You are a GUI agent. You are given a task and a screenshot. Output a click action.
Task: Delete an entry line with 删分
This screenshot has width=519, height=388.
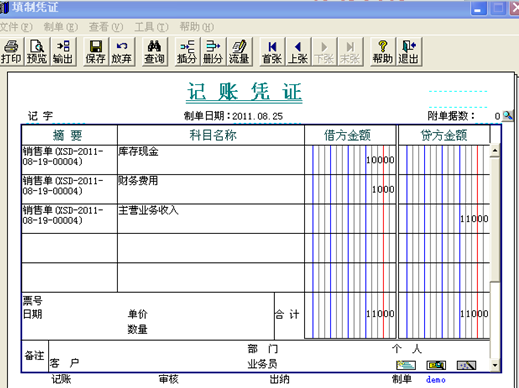click(213, 52)
